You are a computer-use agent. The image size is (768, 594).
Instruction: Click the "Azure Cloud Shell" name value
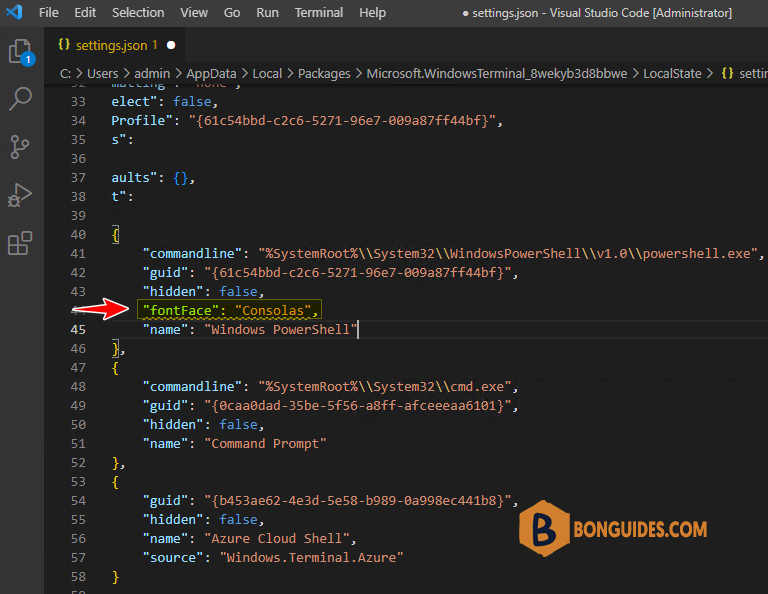coord(277,539)
